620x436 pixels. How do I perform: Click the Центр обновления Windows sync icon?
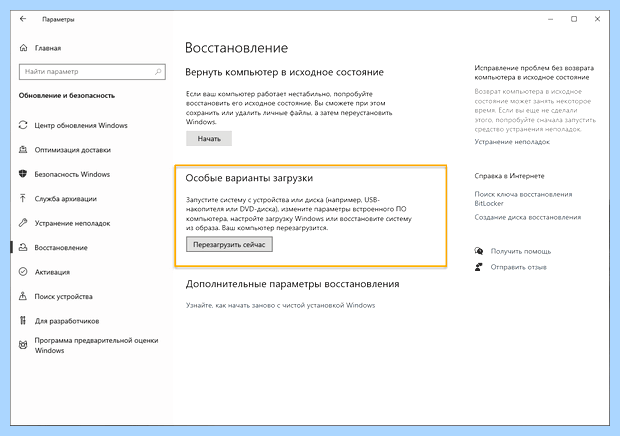pos(23,125)
